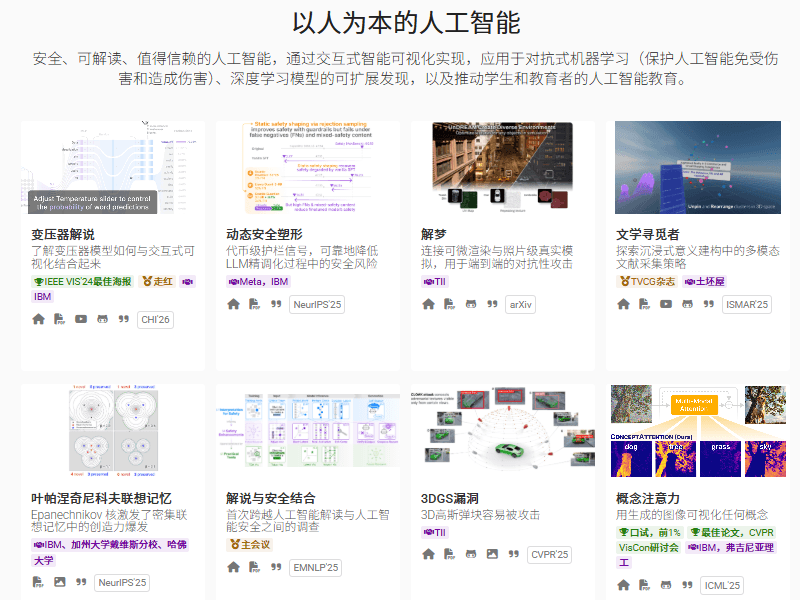This screenshot has width=800, height=600.
Task: Click NeurIPS'25 button on 动态安全塑形 card
Action: point(317,305)
